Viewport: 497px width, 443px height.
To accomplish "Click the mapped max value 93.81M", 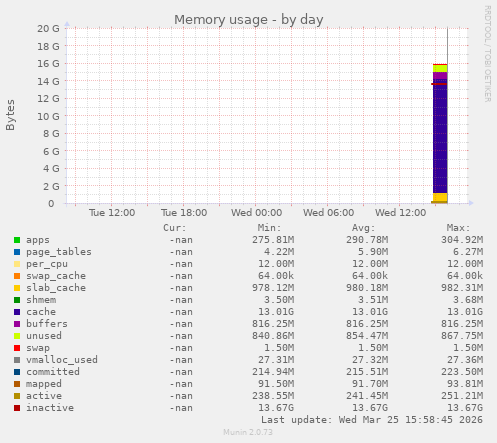I will click(465, 384).
